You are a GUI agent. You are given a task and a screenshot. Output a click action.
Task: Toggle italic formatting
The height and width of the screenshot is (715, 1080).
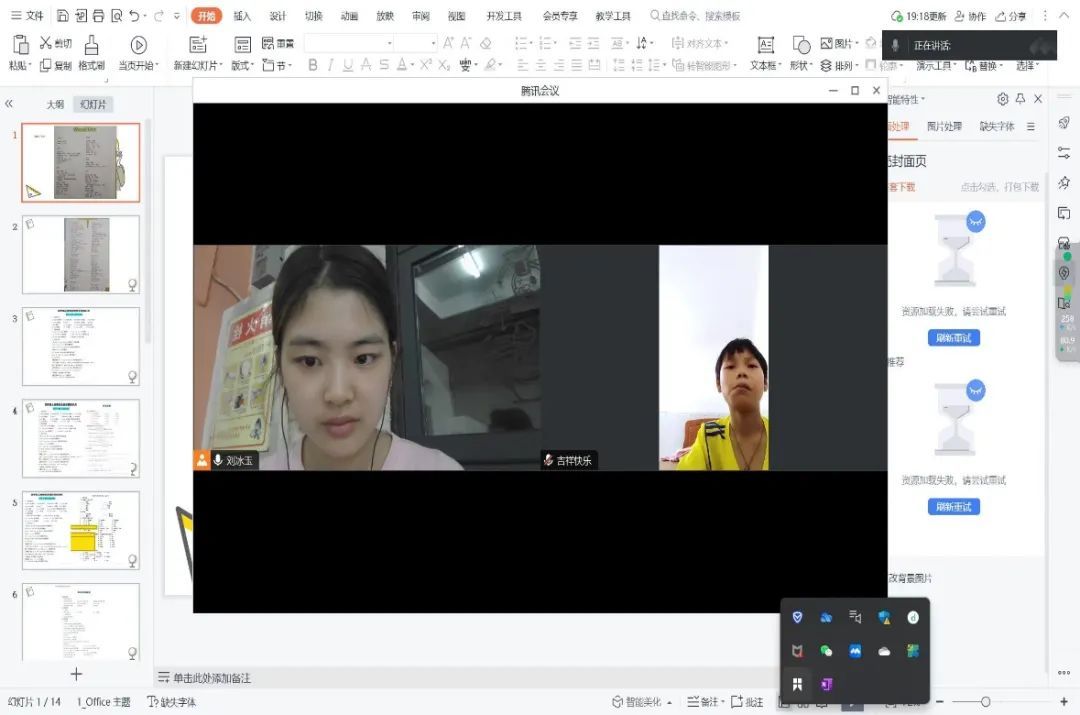click(330, 64)
